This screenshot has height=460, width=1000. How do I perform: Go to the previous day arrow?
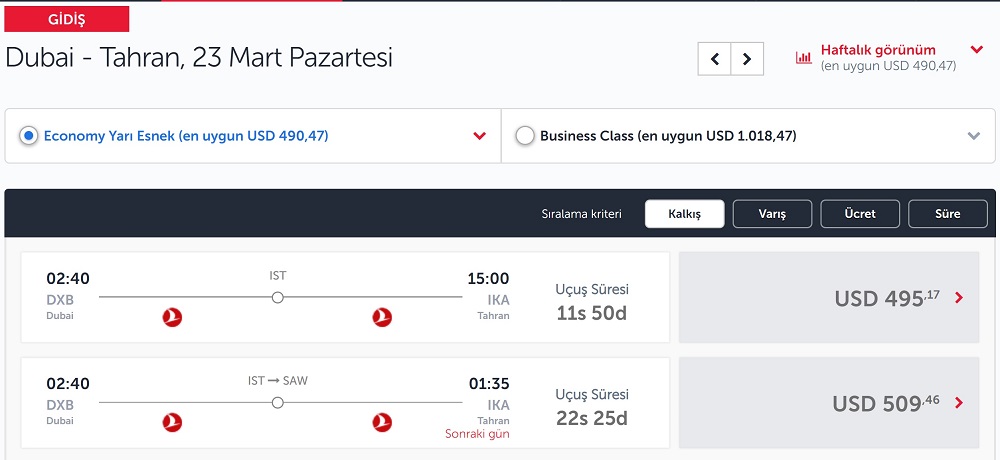714,59
